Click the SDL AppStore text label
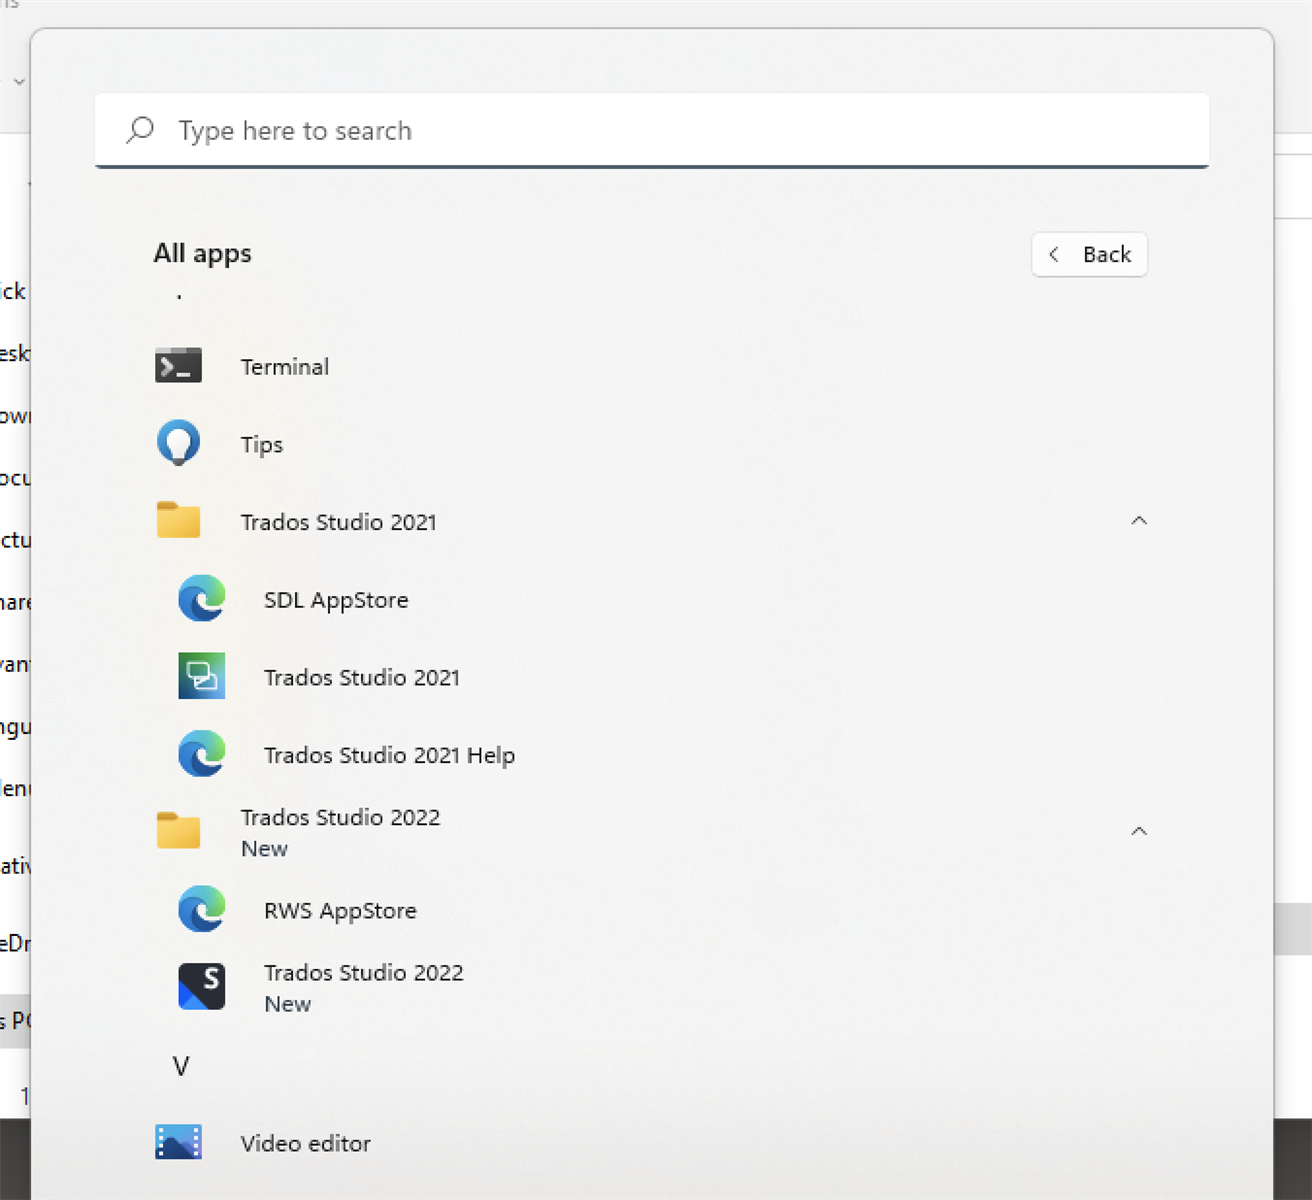The width and height of the screenshot is (1312, 1200). coord(336,600)
